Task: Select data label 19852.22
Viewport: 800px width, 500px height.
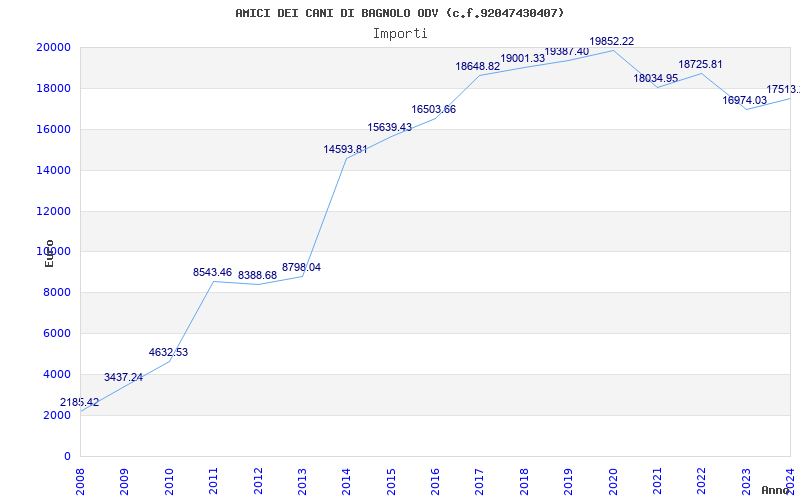Action: (x=612, y=41)
